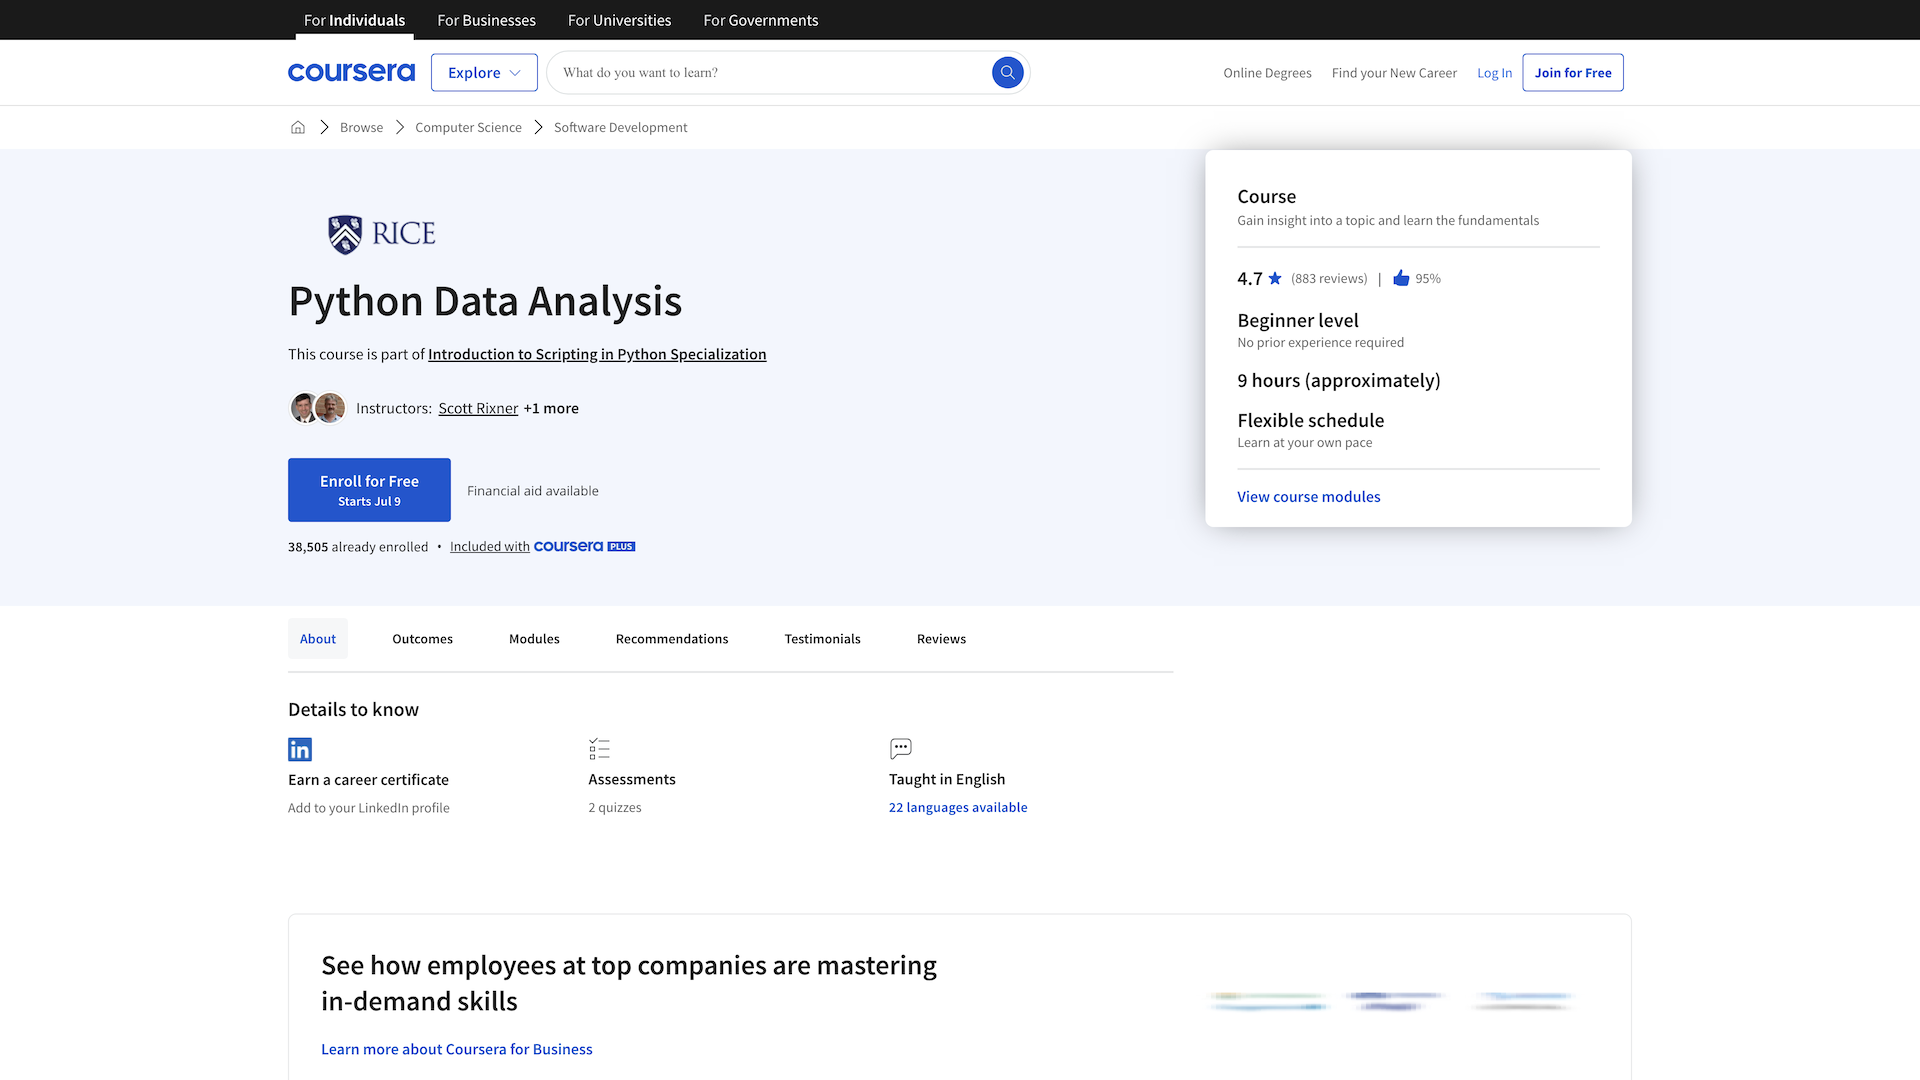Go to Browse in breadcrumb
The height and width of the screenshot is (1080, 1920).
pos(361,127)
